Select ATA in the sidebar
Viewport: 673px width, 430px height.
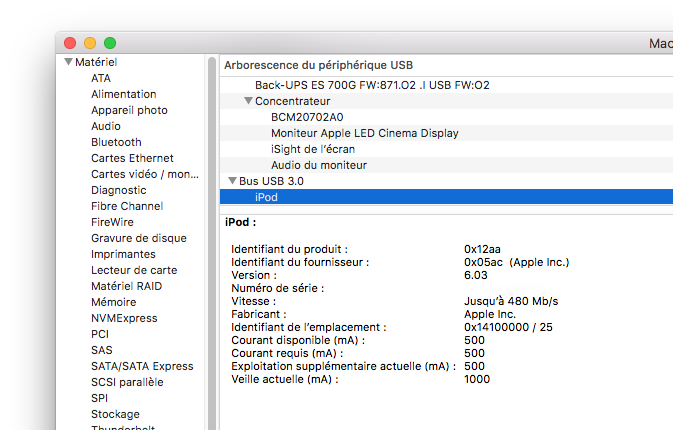(101, 78)
